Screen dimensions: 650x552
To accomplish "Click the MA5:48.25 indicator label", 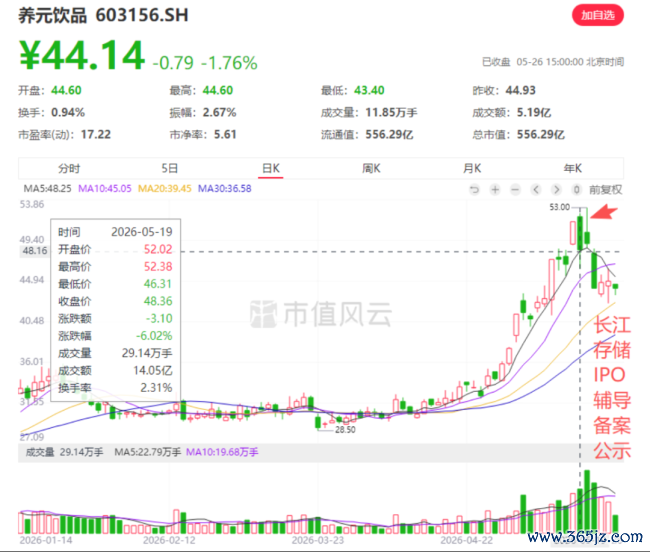I will (48, 189).
